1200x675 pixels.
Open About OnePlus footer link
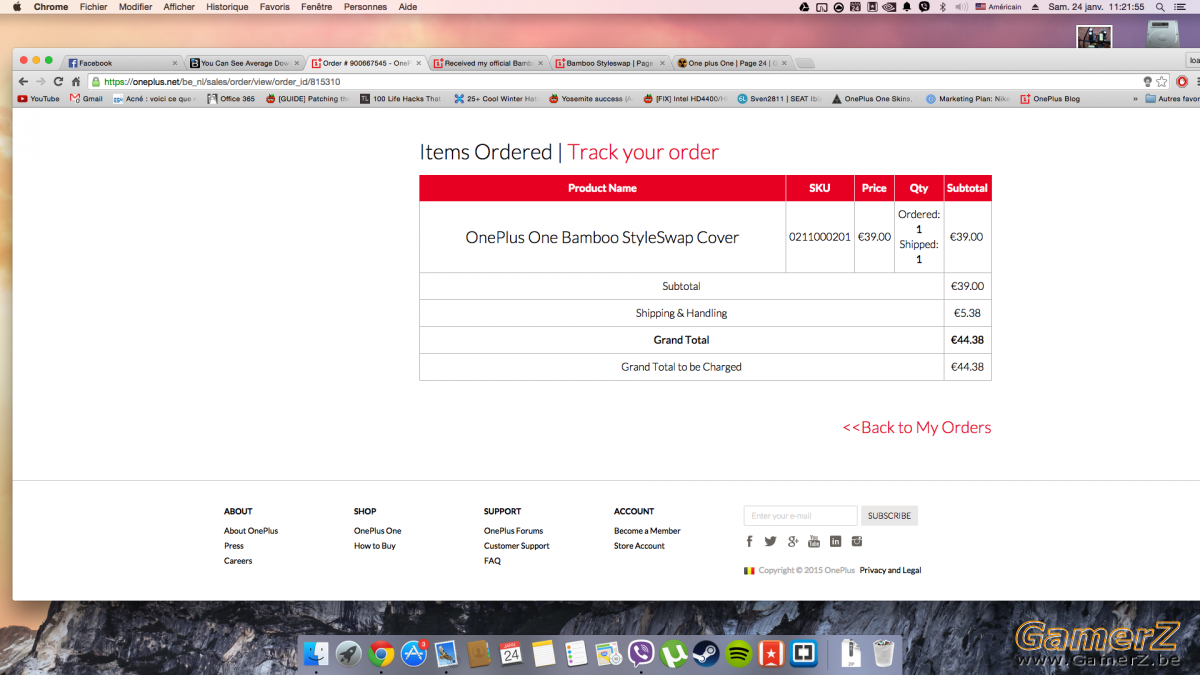(x=251, y=531)
